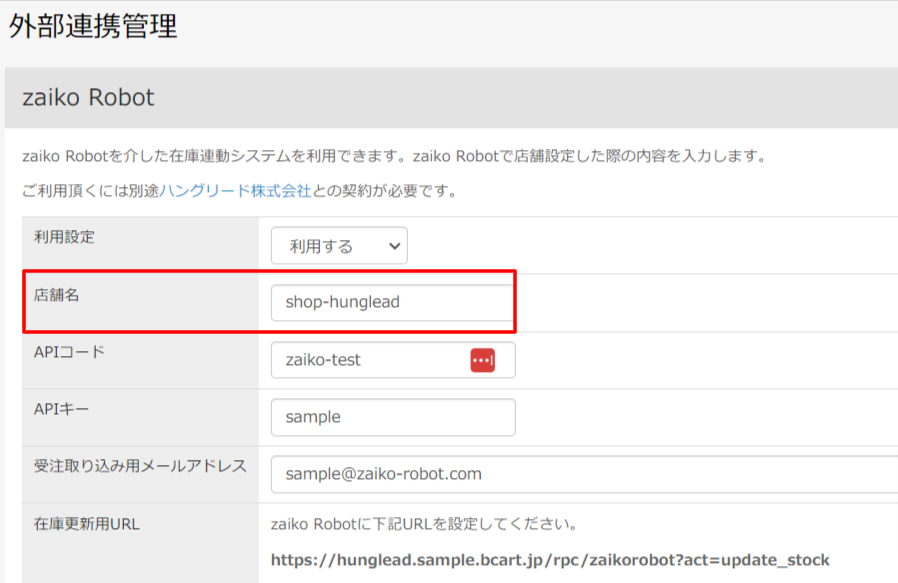Click the APIコード row label
Viewport: 898px width, 583px height.
(x=69, y=352)
